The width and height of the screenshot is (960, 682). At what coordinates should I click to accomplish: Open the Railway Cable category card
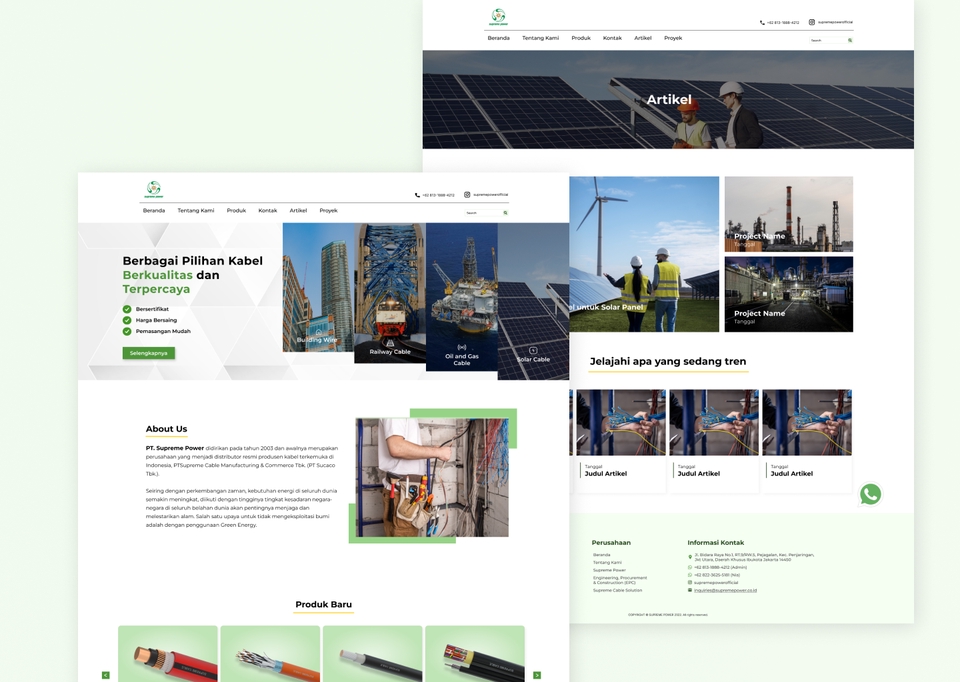[x=390, y=293]
